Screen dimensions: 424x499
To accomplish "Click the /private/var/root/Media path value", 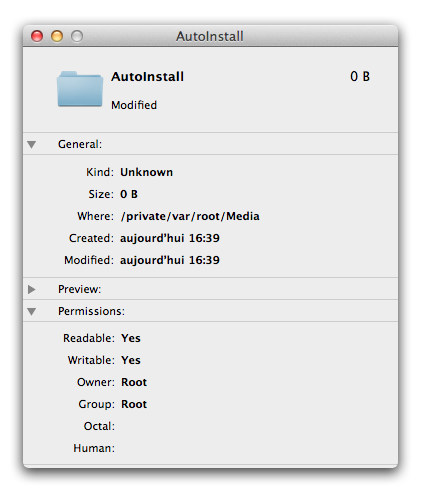I will [x=190, y=216].
